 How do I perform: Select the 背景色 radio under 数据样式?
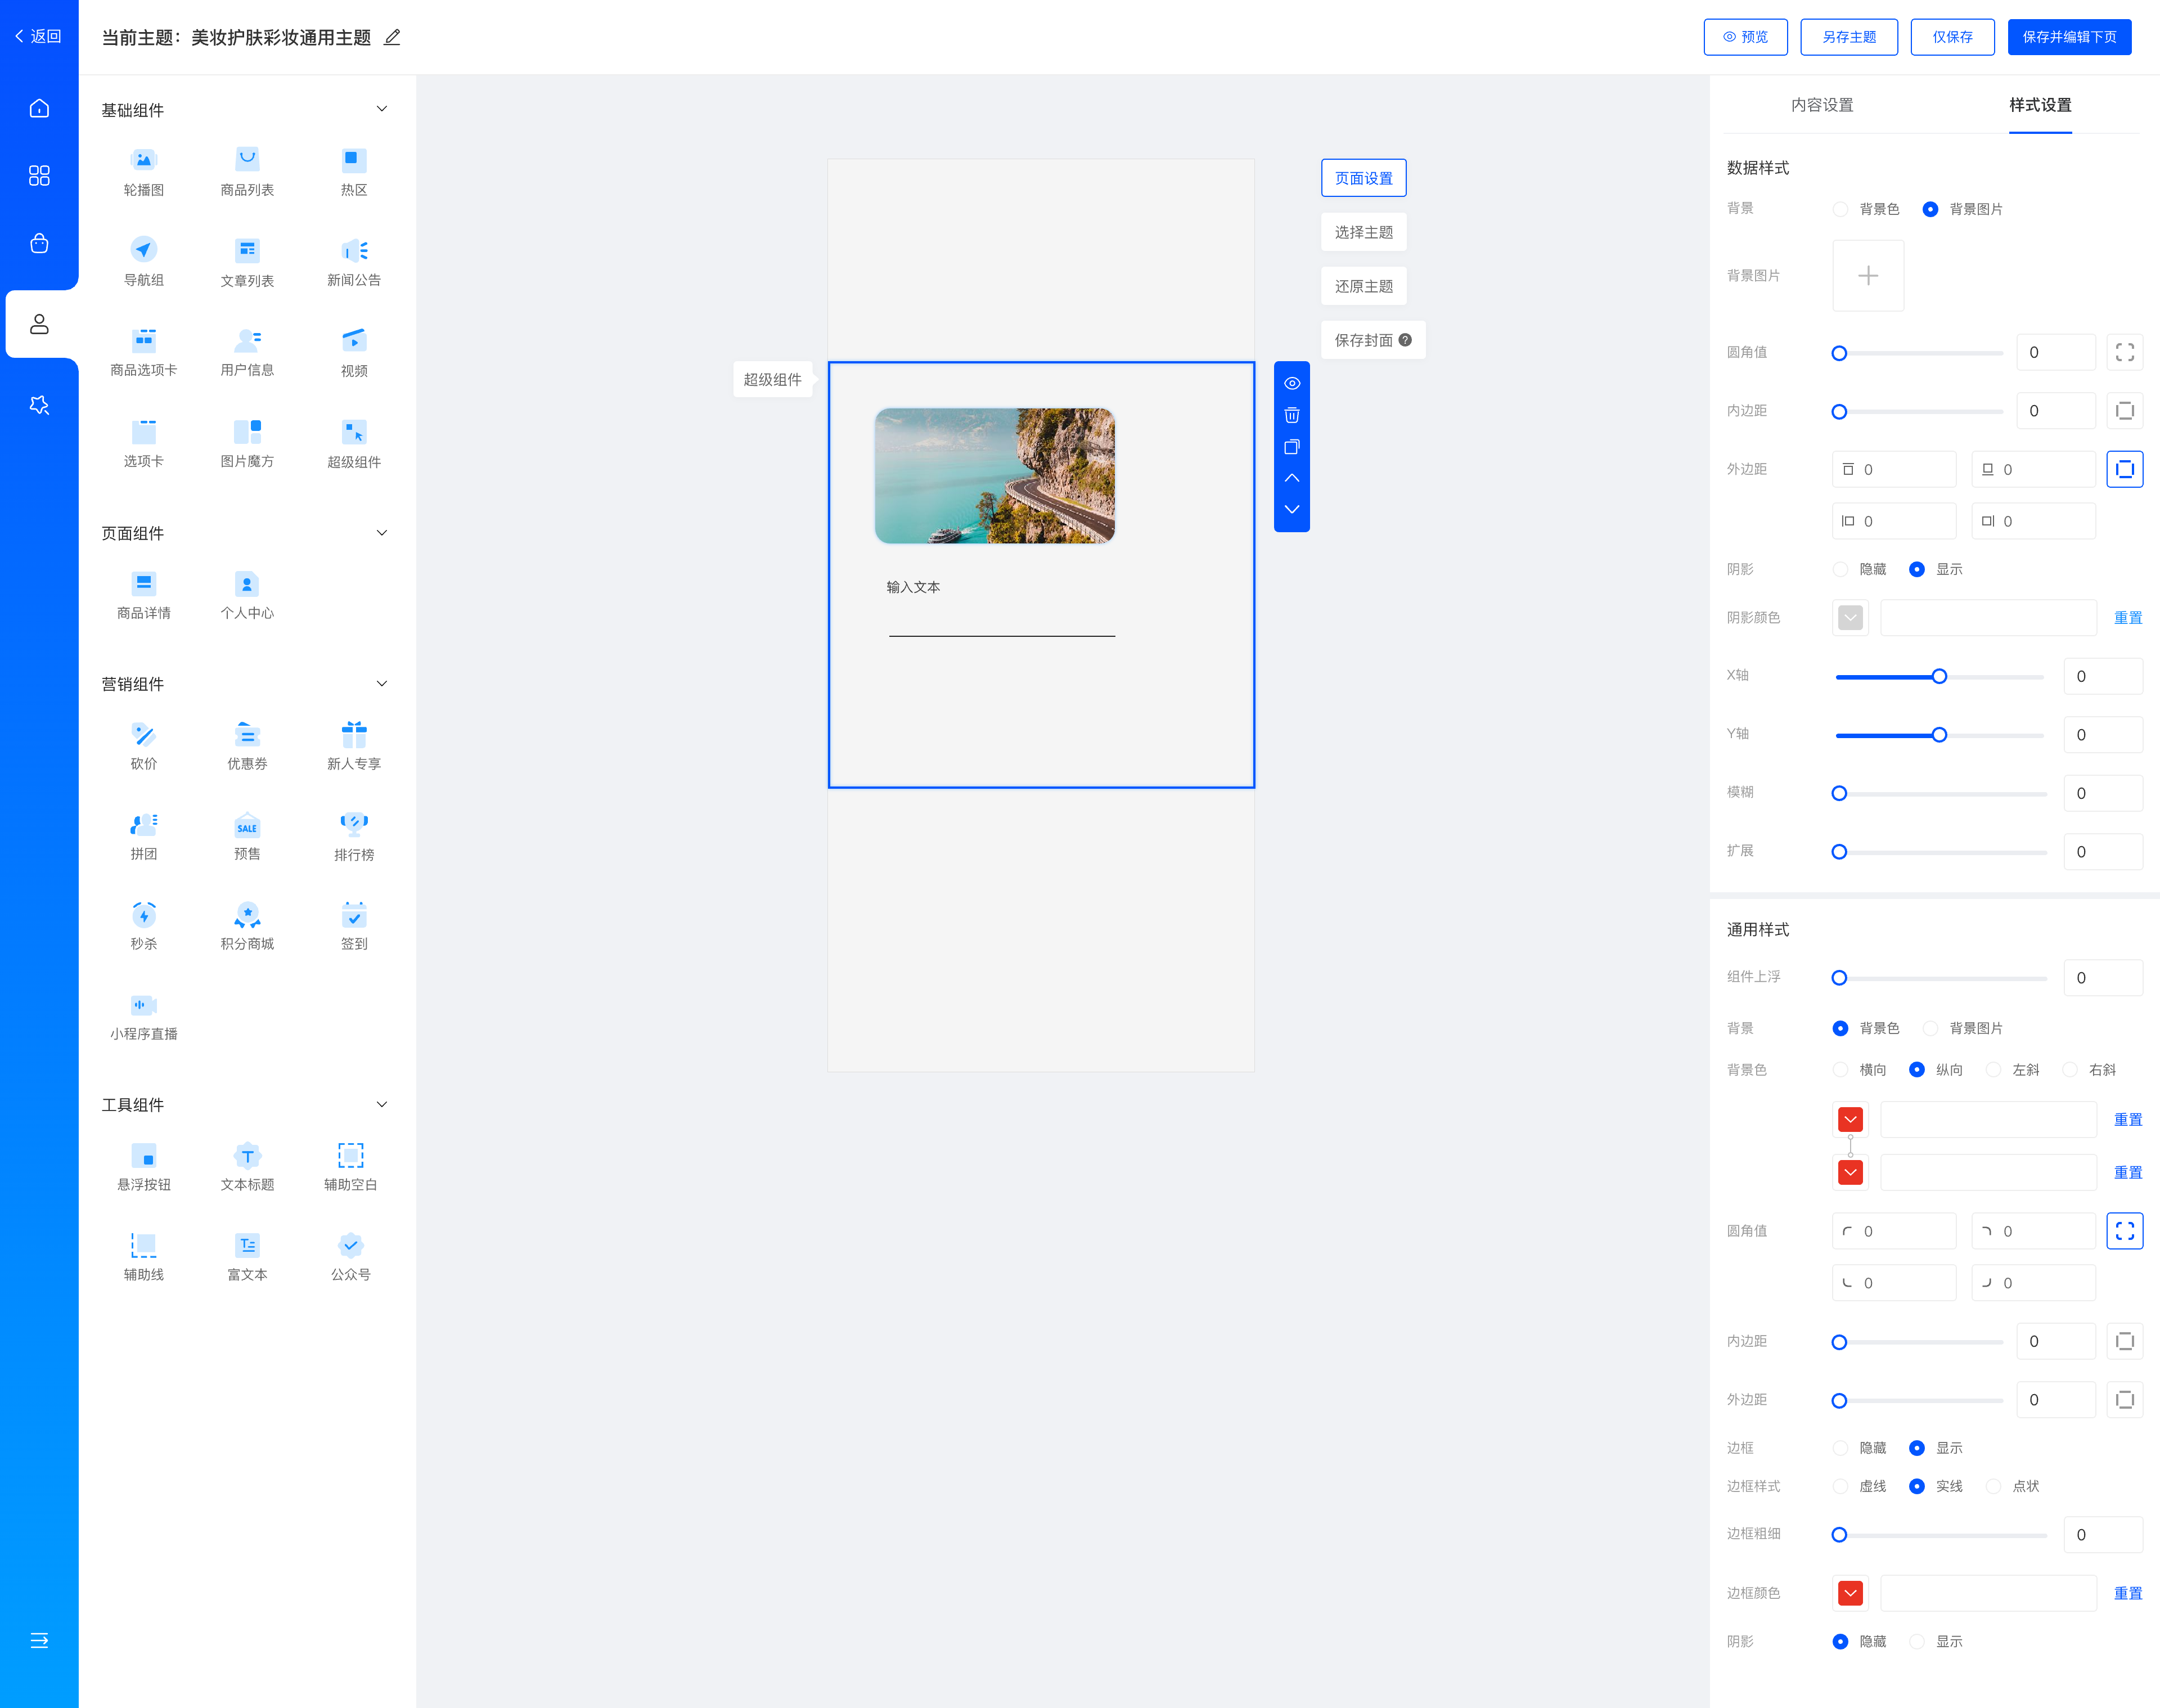pyautogui.click(x=1840, y=209)
